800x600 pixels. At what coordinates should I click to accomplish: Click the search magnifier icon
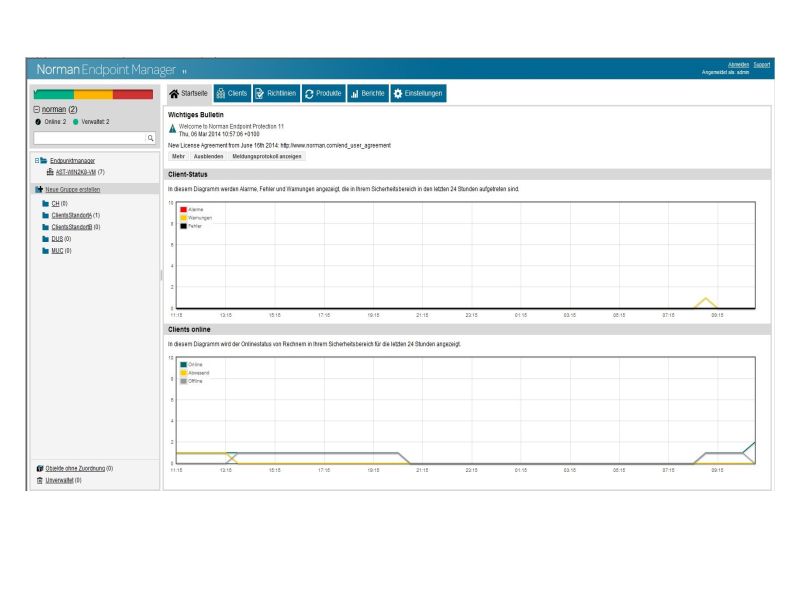[151, 138]
